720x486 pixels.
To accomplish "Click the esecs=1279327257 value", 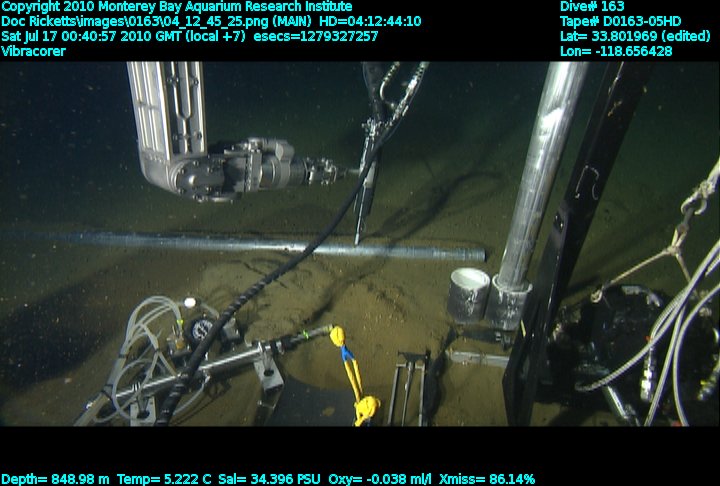I will coord(315,36).
